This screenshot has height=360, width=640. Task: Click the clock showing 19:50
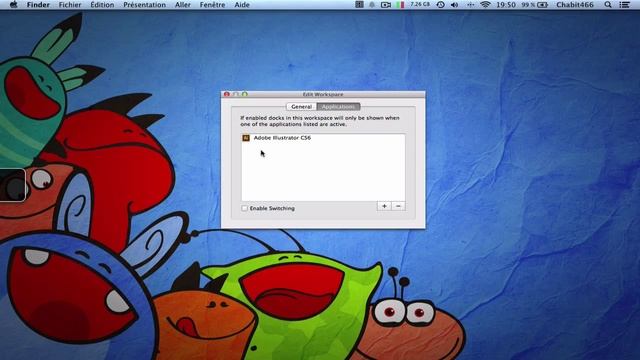click(x=506, y=5)
